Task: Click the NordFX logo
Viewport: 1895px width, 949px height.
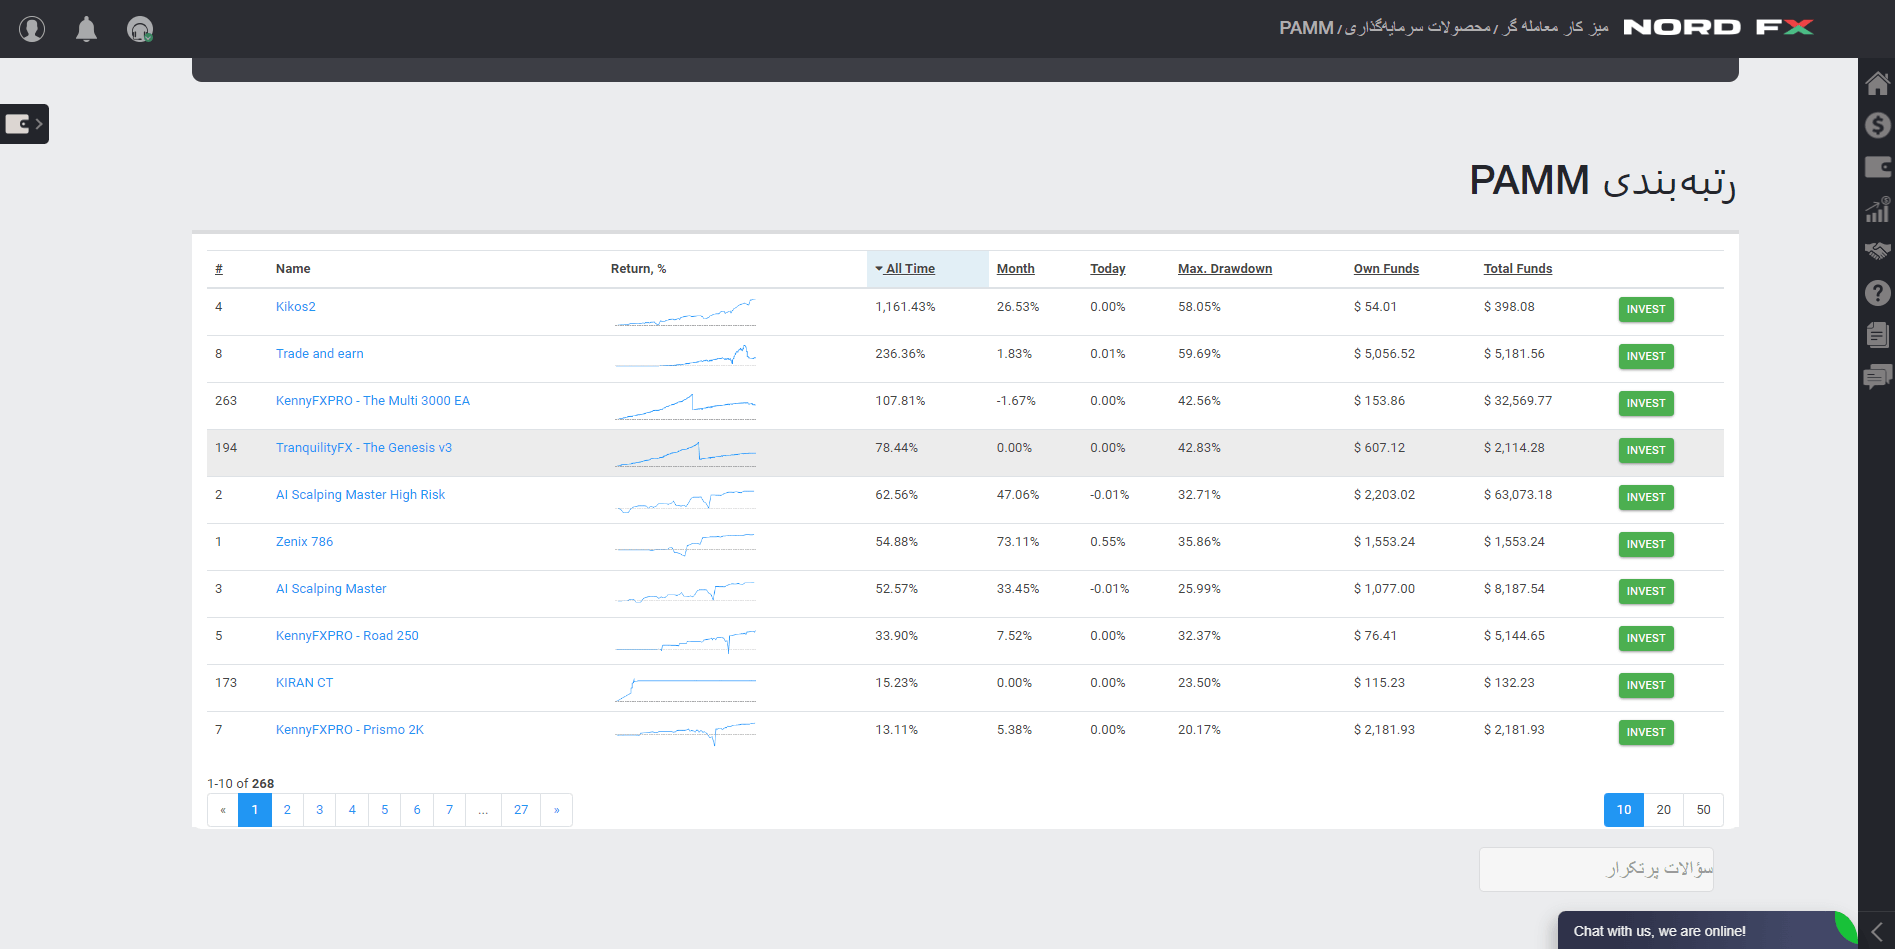Action: (1718, 27)
